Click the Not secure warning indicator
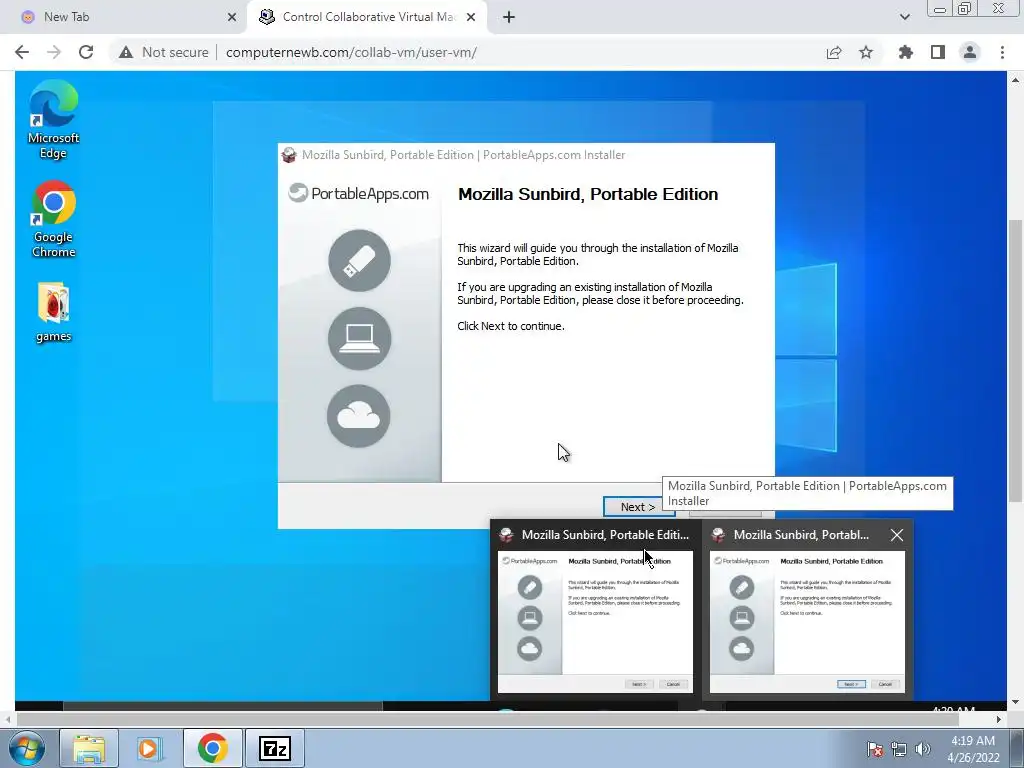The width and height of the screenshot is (1024, 768). tap(163, 52)
